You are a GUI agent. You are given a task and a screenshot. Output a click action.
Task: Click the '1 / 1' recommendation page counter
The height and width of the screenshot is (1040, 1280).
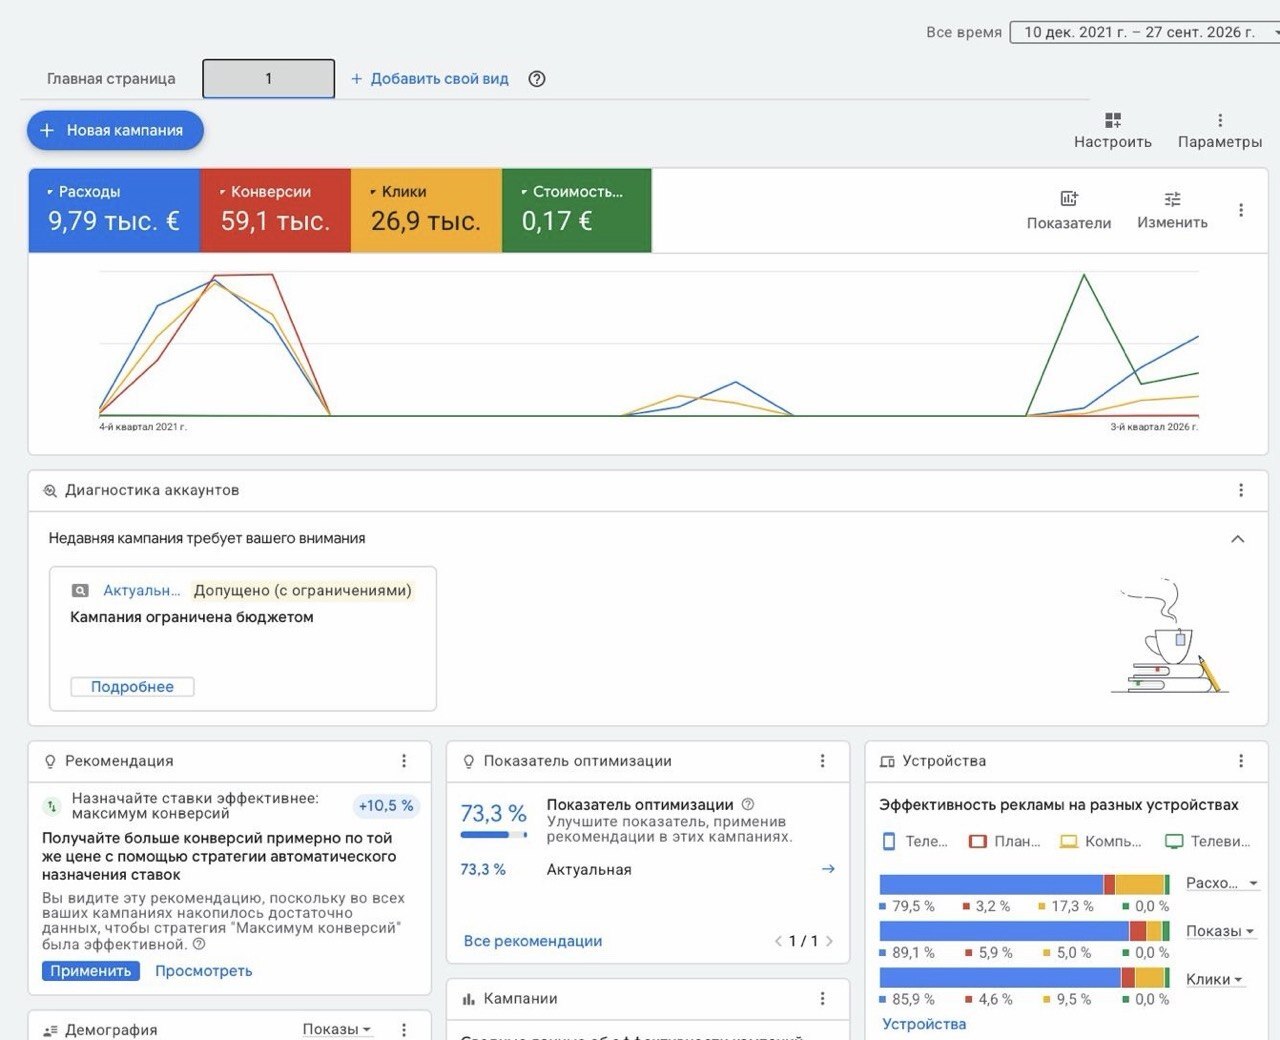pyautogui.click(x=804, y=941)
